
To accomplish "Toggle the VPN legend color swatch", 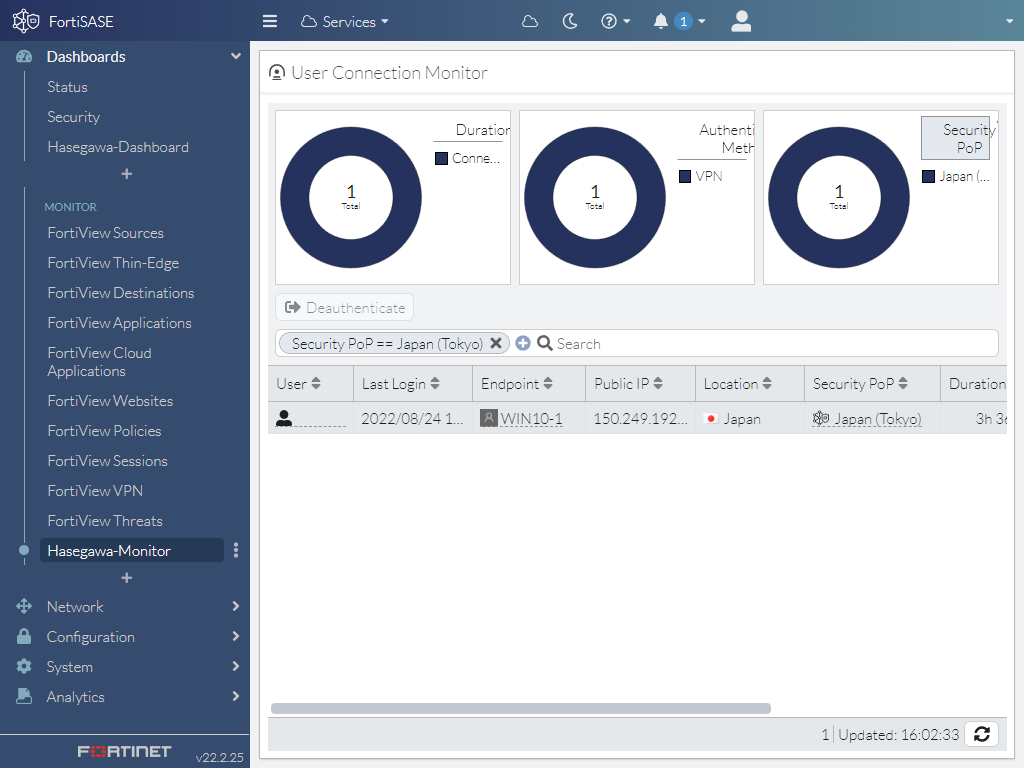I will pos(685,176).
